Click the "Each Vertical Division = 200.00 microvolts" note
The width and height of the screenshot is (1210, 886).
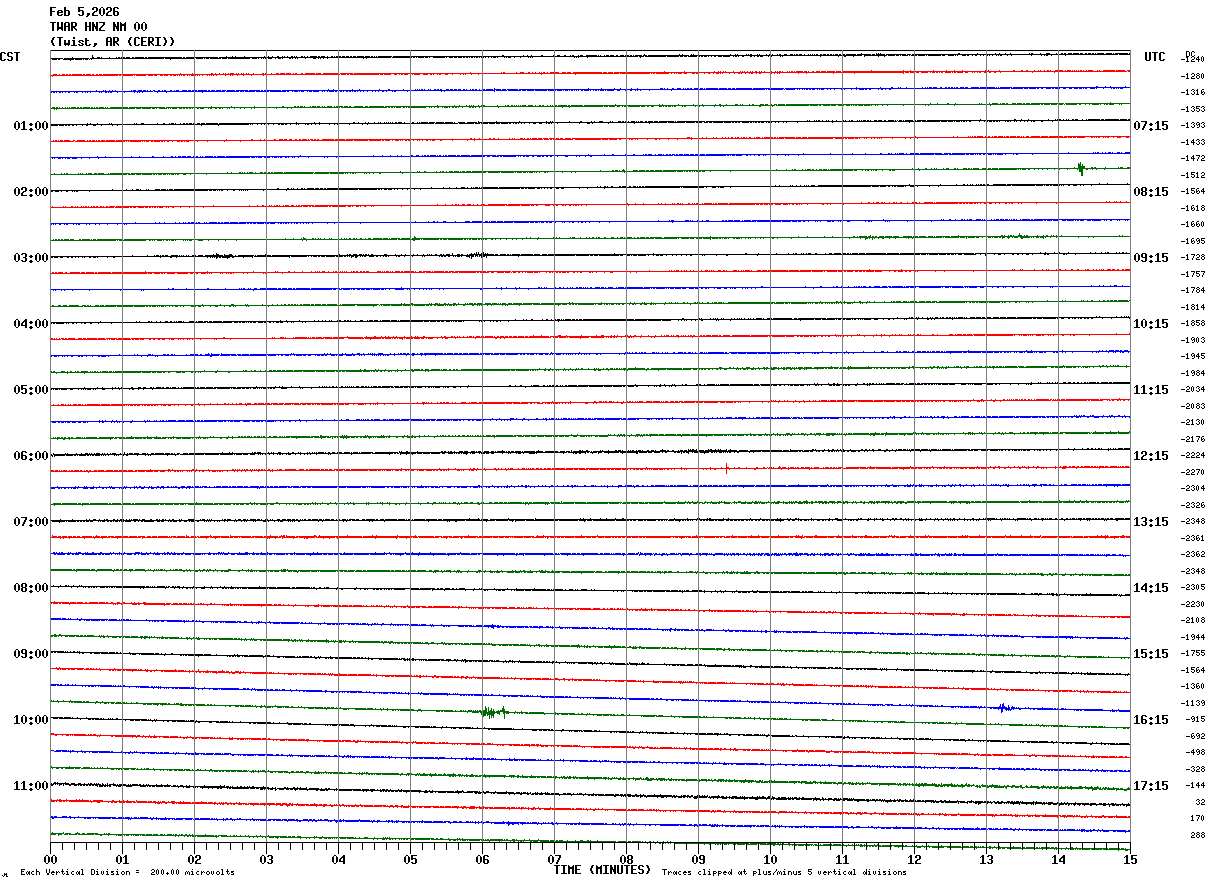[x=127, y=873]
